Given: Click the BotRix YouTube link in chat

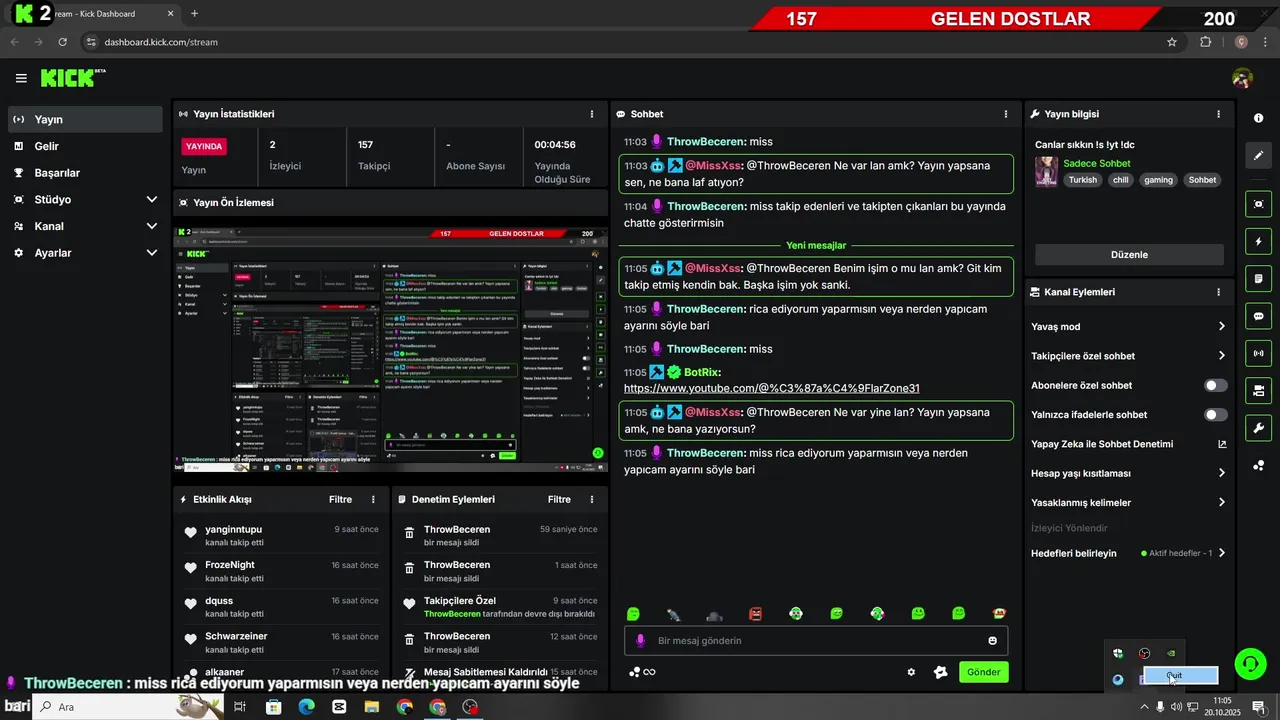Looking at the screenshot, I should click(x=771, y=388).
